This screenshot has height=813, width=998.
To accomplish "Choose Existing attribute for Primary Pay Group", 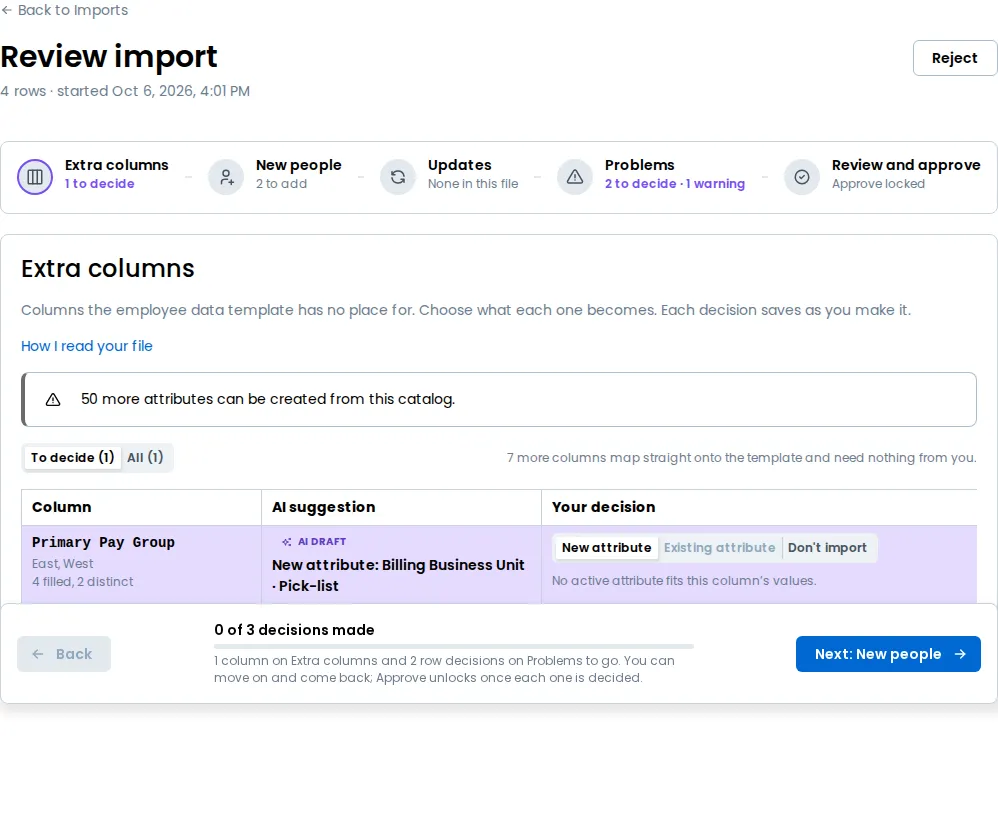I will [719, 548].
